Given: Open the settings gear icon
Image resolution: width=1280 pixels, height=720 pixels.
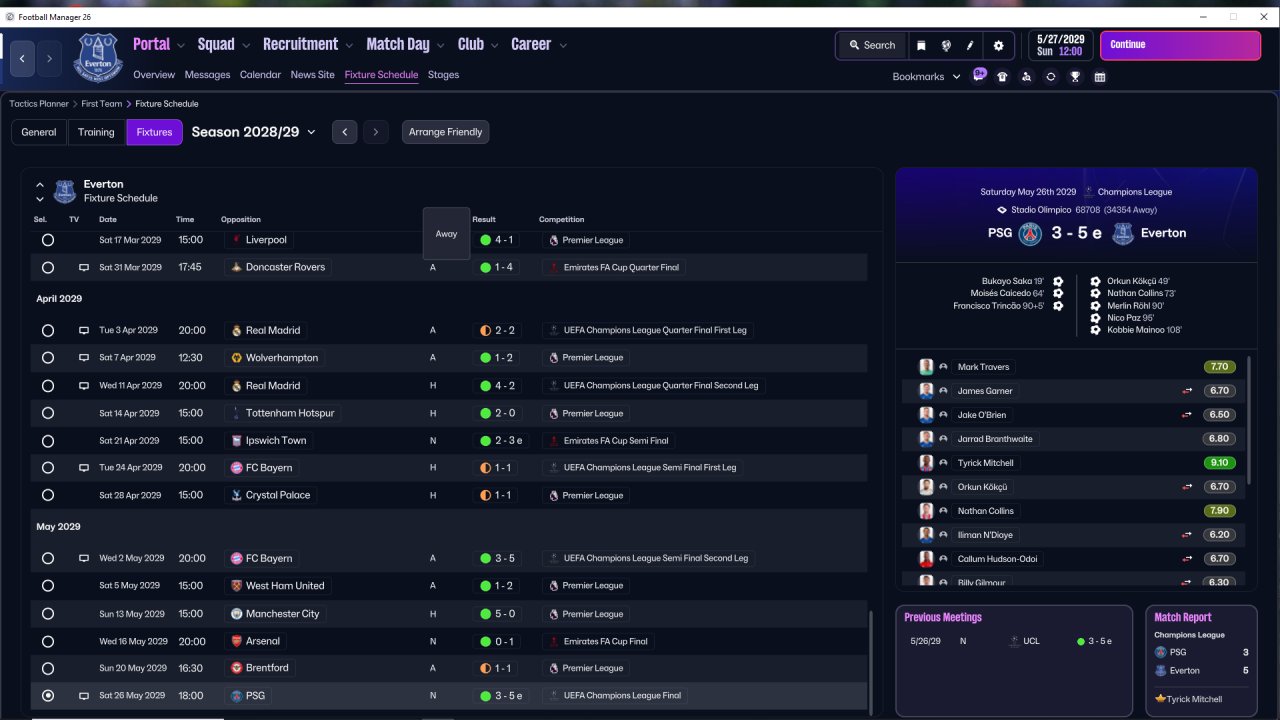Looking at the screenshot, I should 998,45.
